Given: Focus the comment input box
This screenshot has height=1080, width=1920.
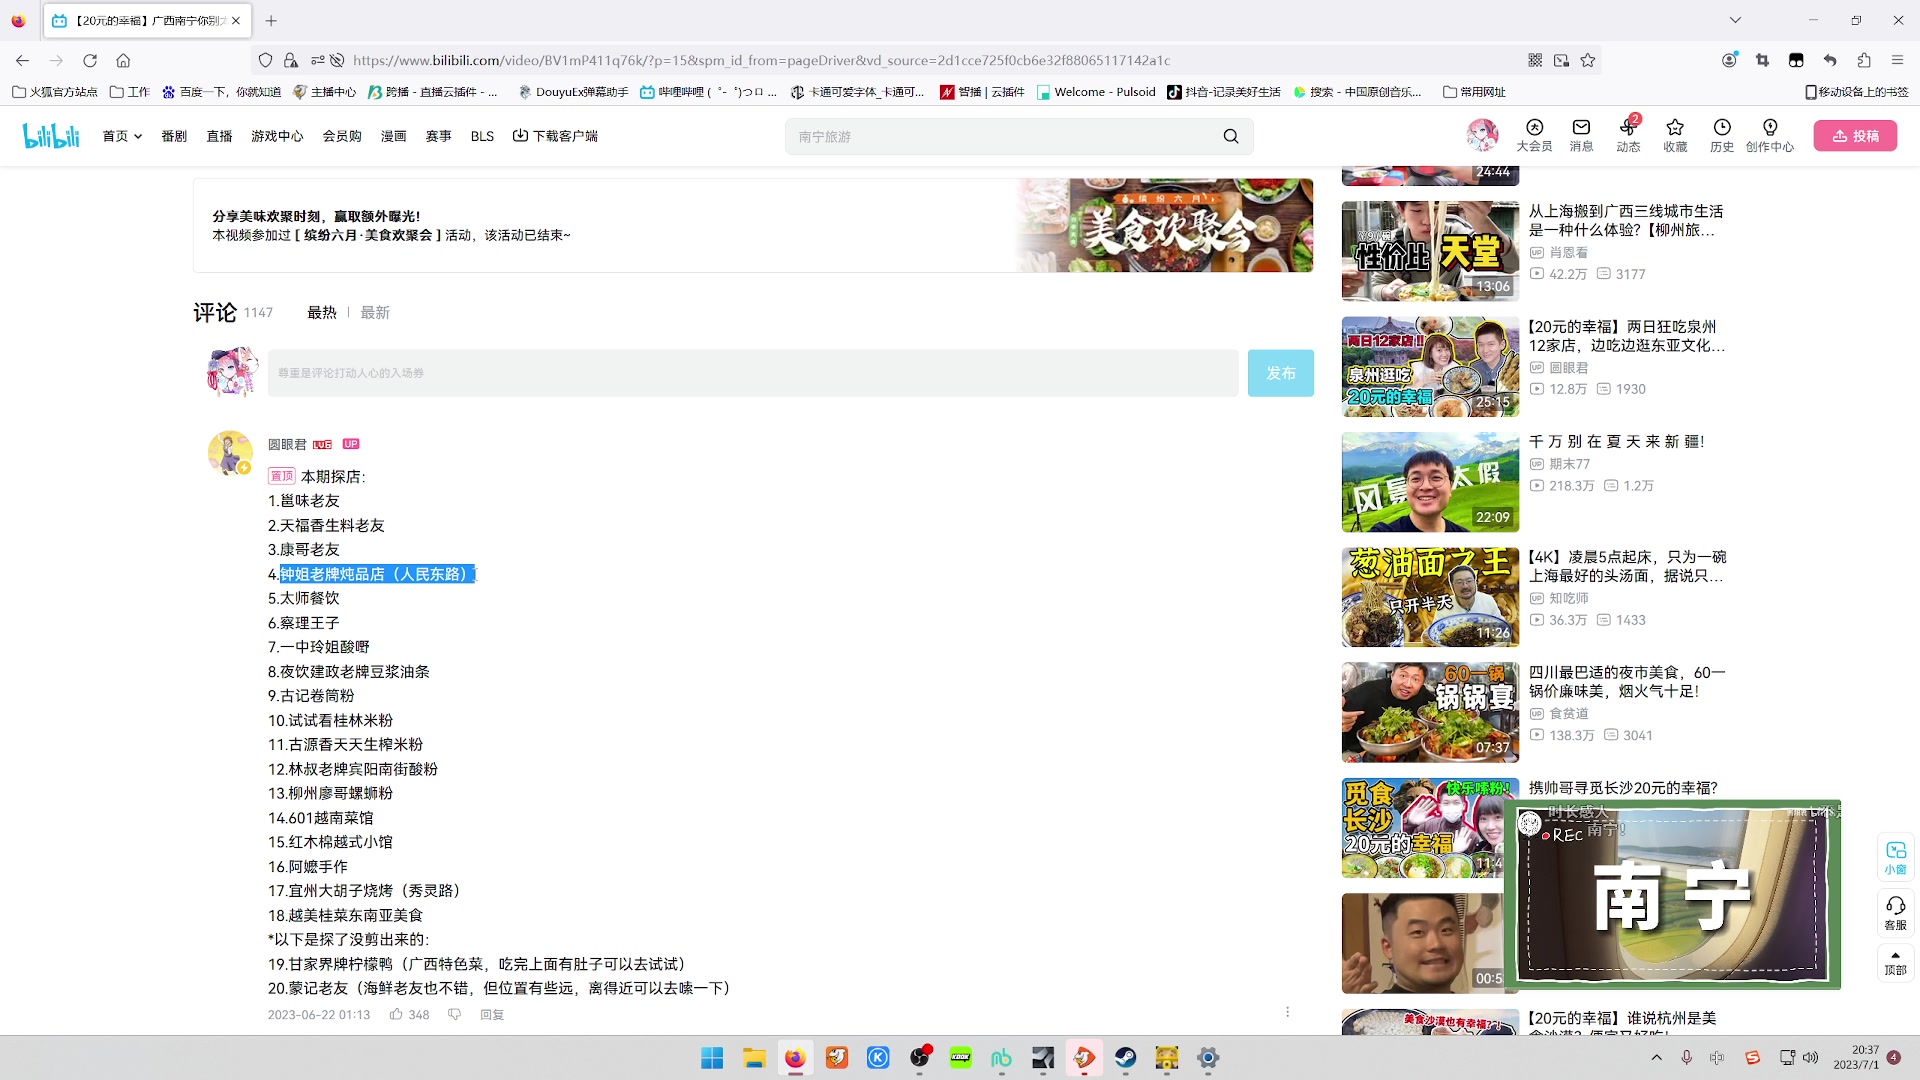Looking at the screenshot, I should [753, 373].
